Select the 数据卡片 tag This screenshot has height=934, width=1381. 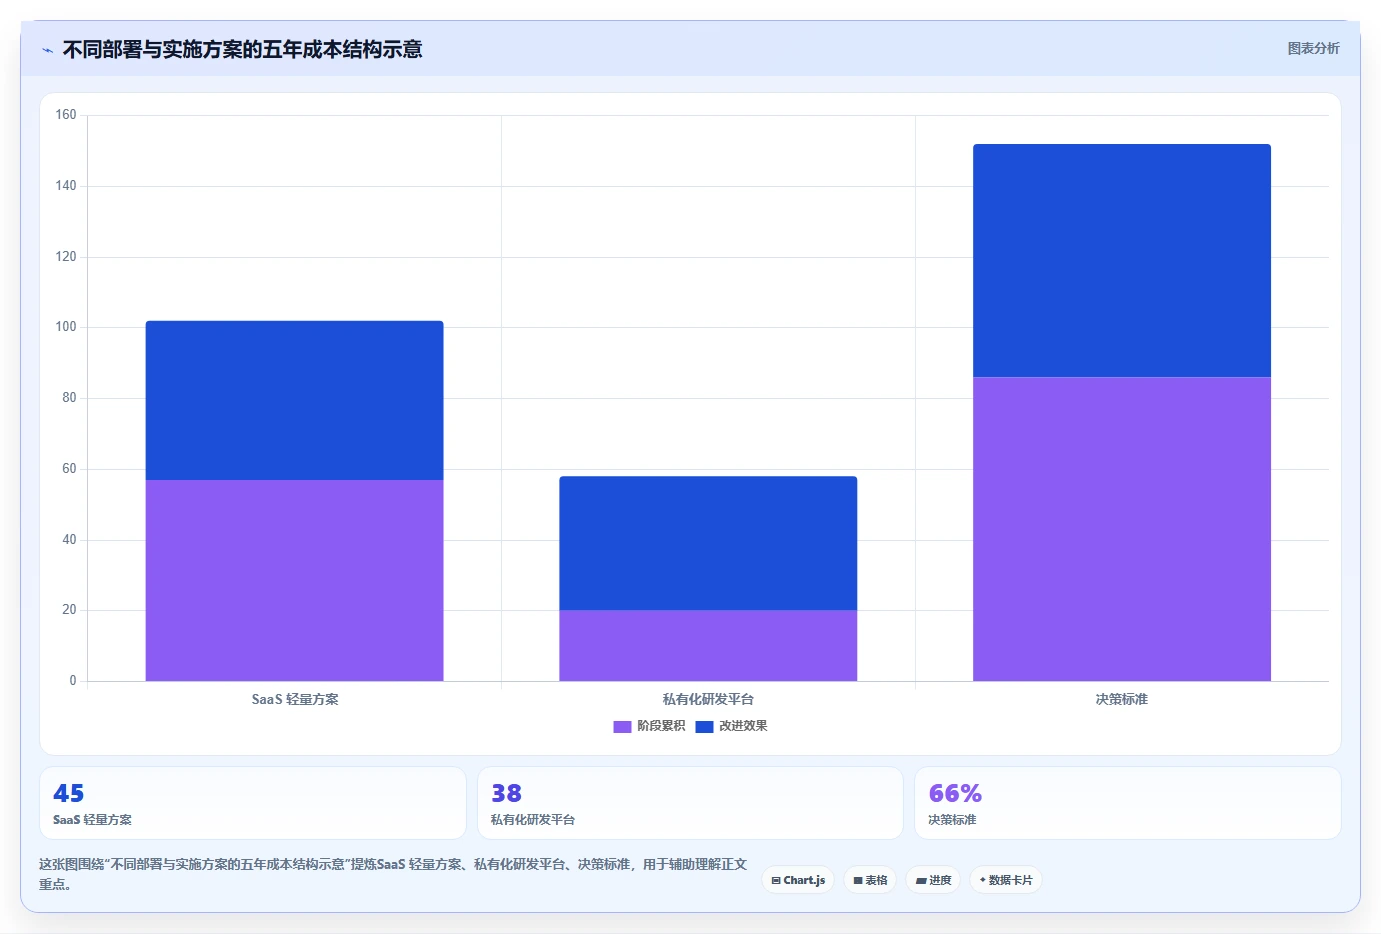pos(1006,880)
